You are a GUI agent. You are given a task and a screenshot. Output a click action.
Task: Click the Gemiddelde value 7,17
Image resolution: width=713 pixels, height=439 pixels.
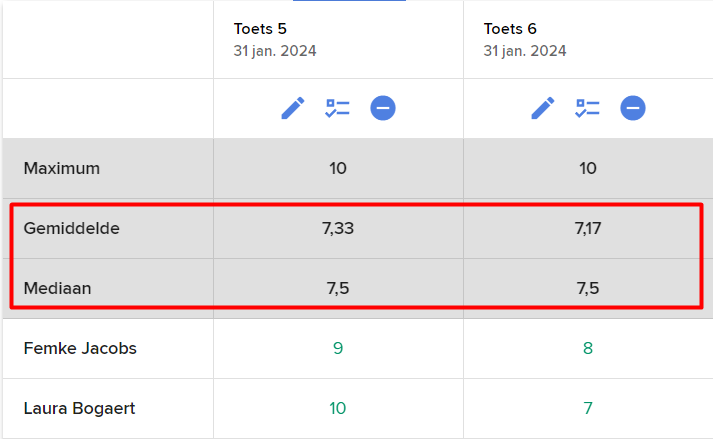point(588,228)
